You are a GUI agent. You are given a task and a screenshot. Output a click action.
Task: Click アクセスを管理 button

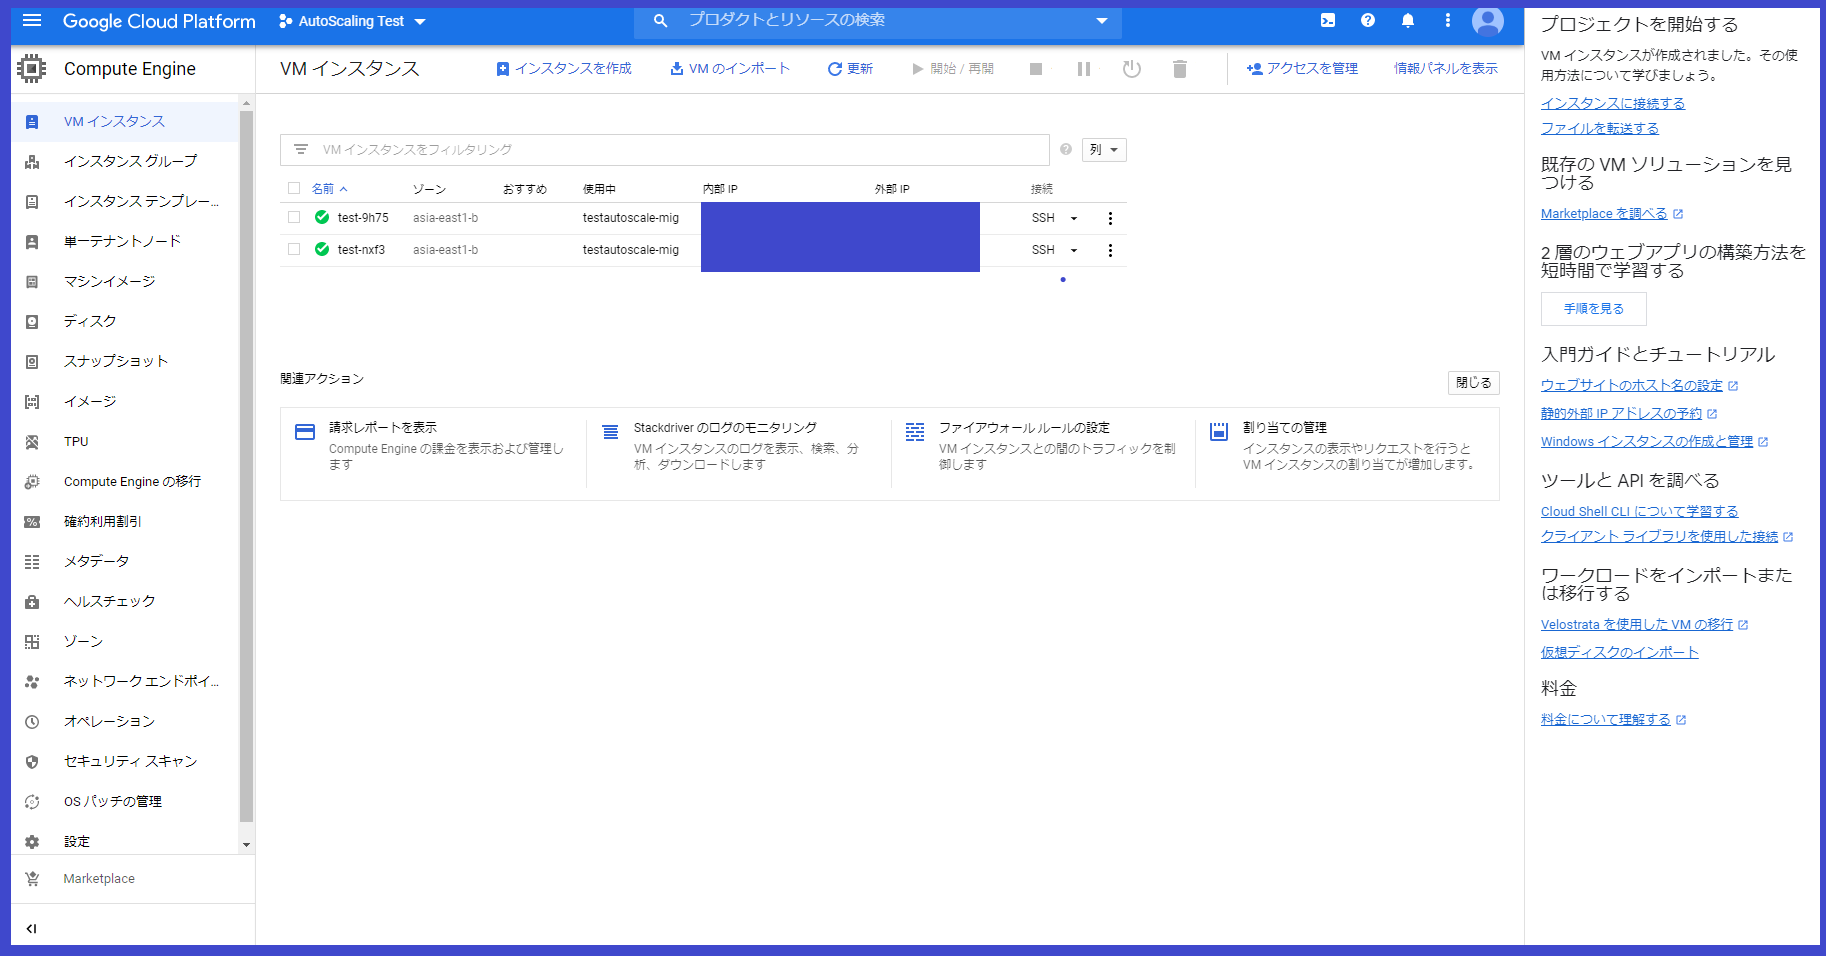pos(1302,69)
